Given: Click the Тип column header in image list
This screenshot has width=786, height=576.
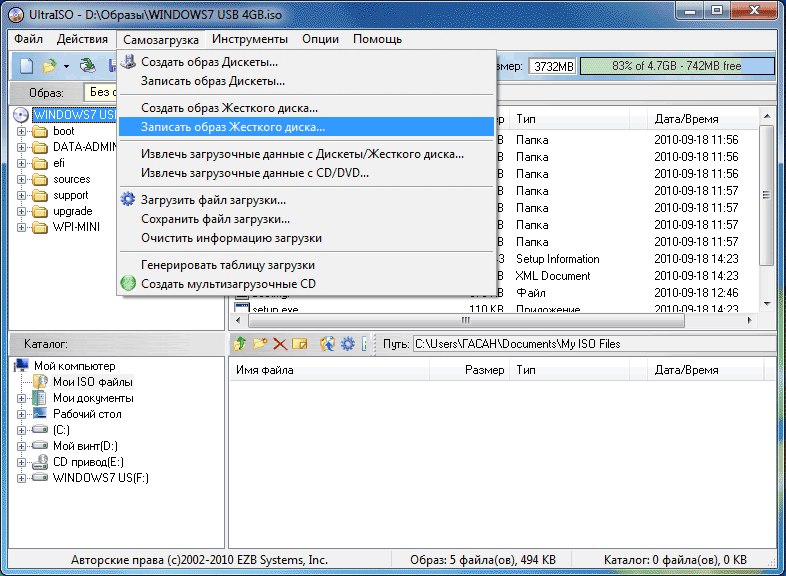Looking at the screenshot, I should (570, 119).
